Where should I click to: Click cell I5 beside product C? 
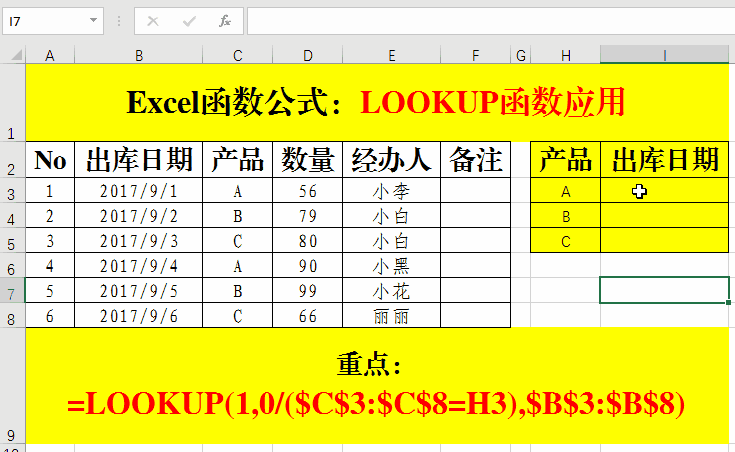pyautogui.click(x=664, y=241)
